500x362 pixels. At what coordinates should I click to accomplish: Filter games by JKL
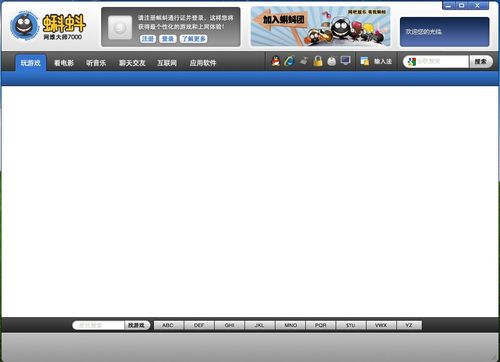click(x=260, y=325)
